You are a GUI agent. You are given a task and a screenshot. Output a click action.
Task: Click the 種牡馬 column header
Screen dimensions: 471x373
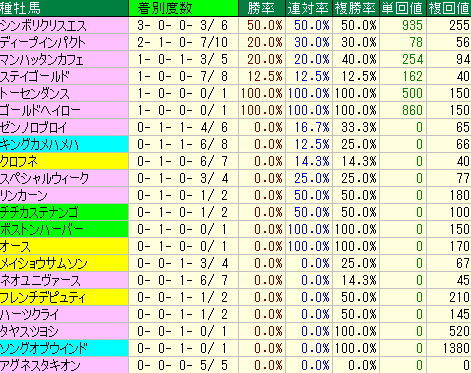tap(64, 8)
